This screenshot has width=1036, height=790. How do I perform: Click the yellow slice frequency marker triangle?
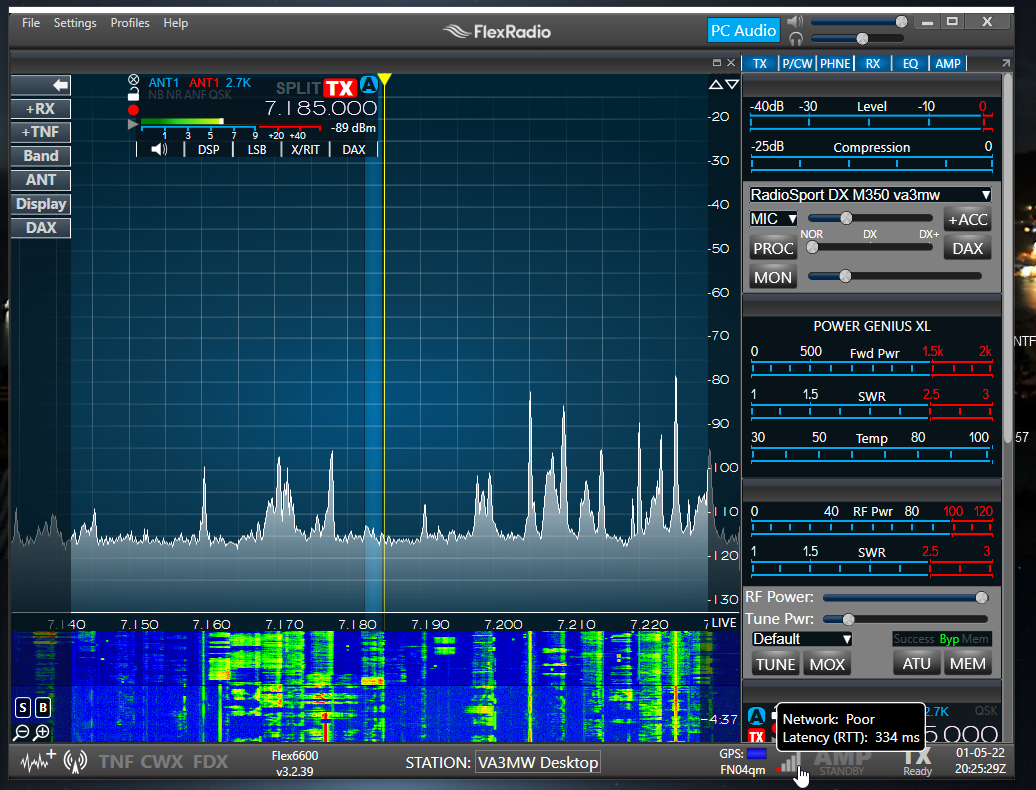click(384, 80)
